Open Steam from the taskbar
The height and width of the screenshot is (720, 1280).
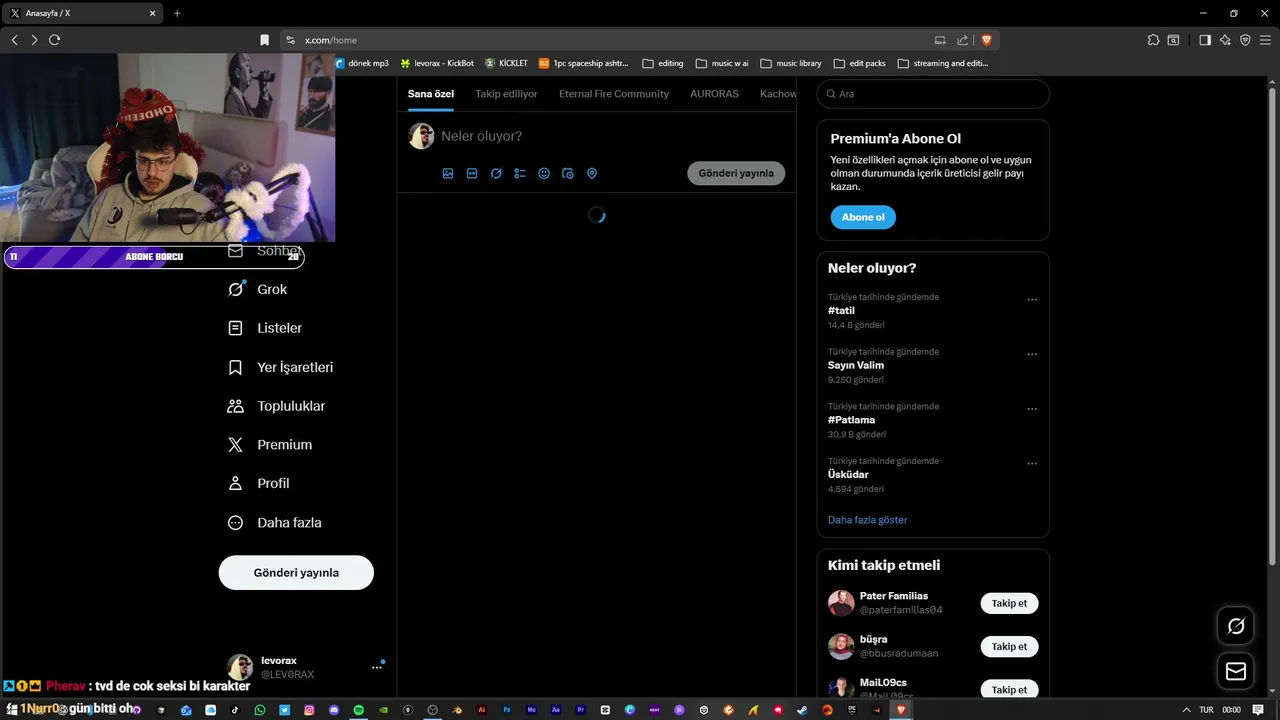coord(802,710)
